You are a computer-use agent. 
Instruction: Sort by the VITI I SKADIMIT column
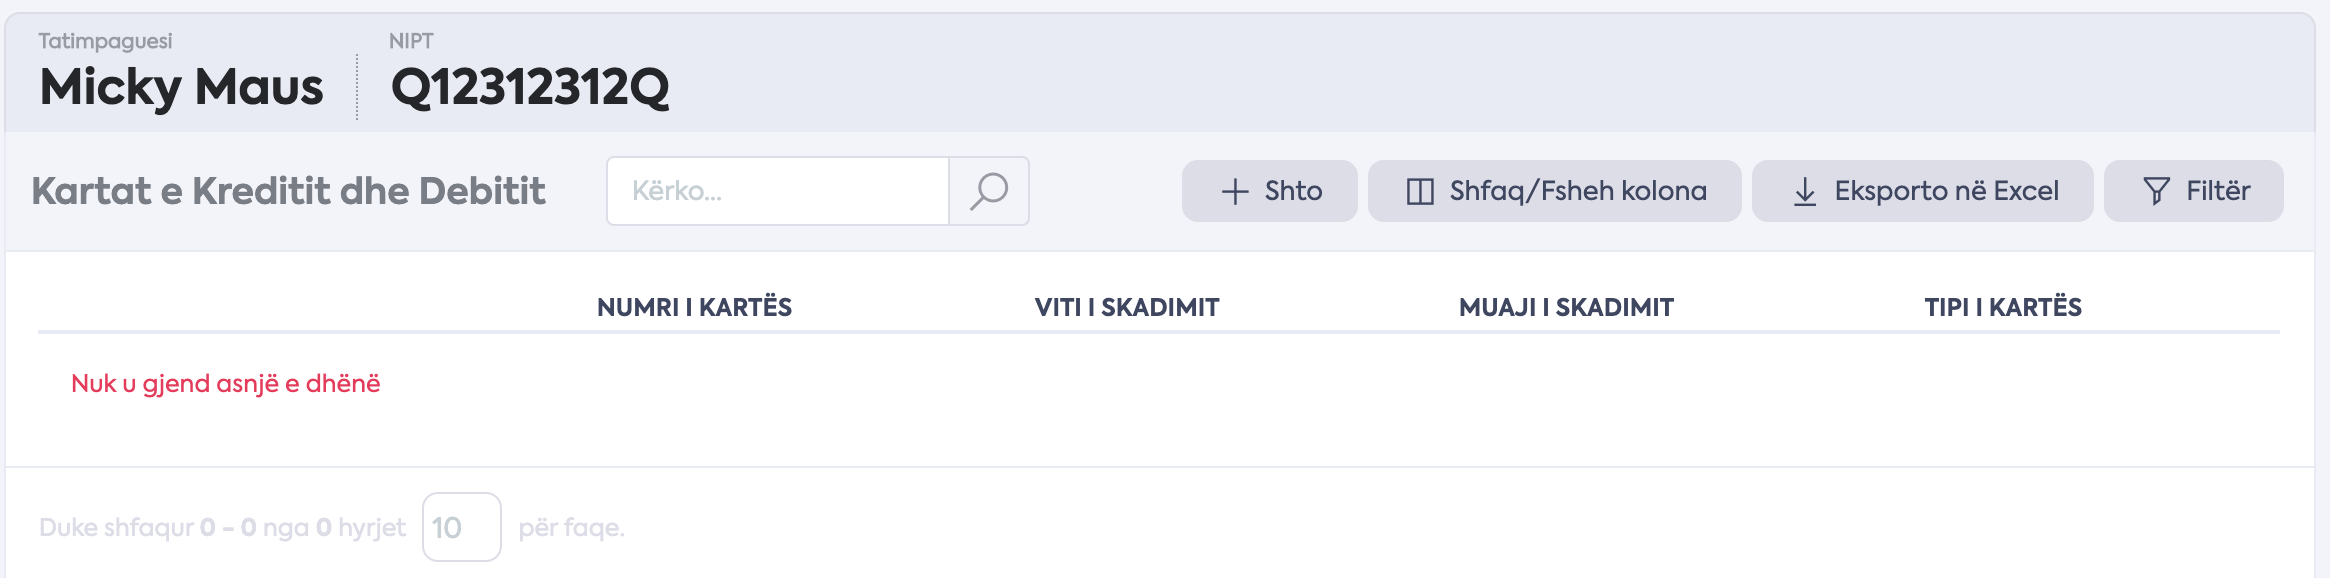click(1126, 307)
